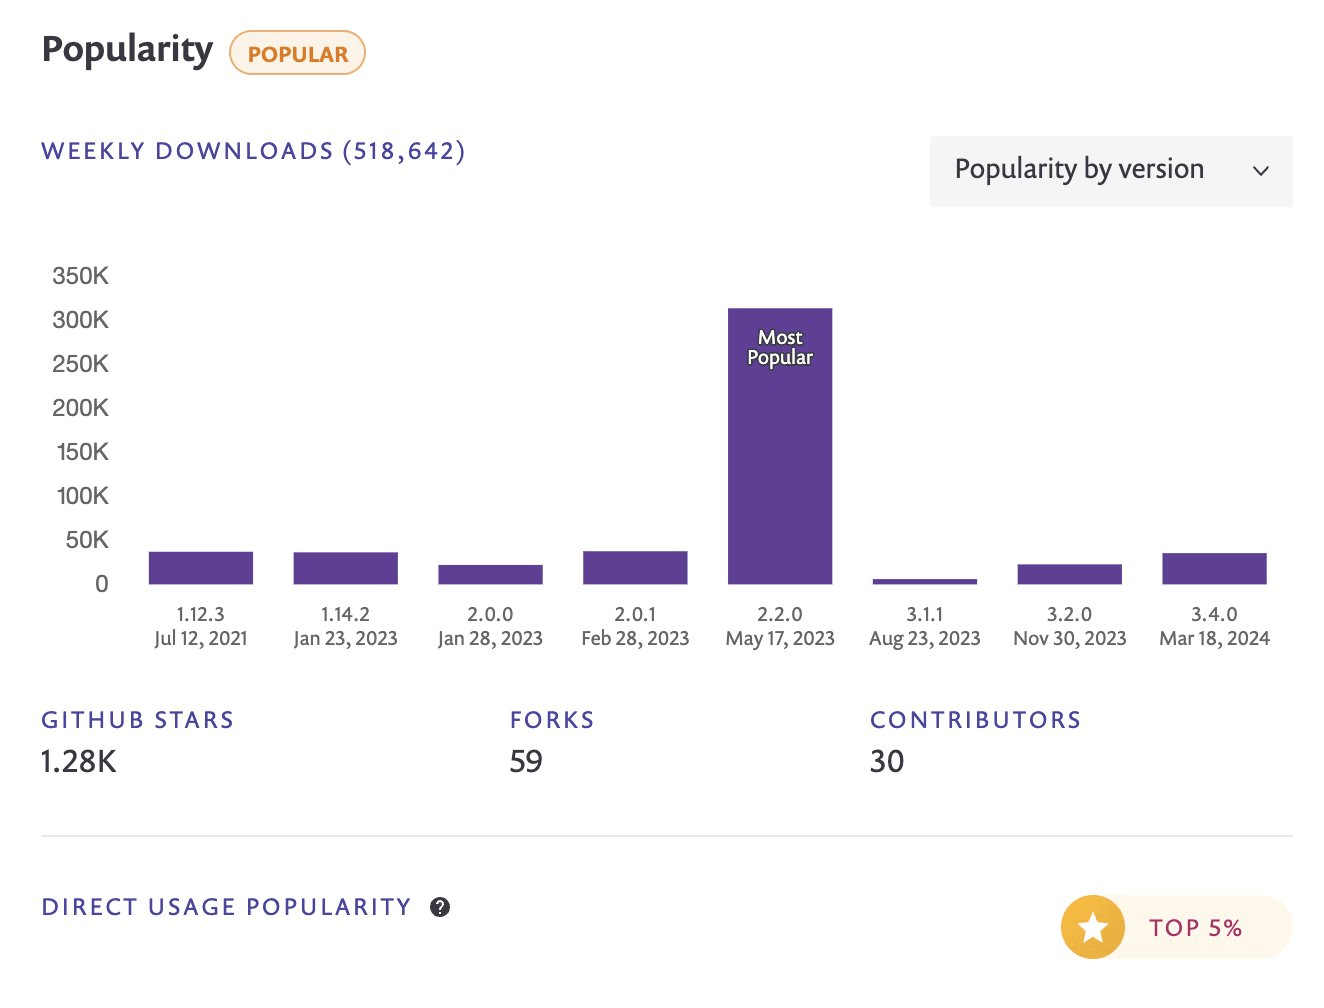Select the 1.14.2 version bar
1324x1008 pixels.
346,568
